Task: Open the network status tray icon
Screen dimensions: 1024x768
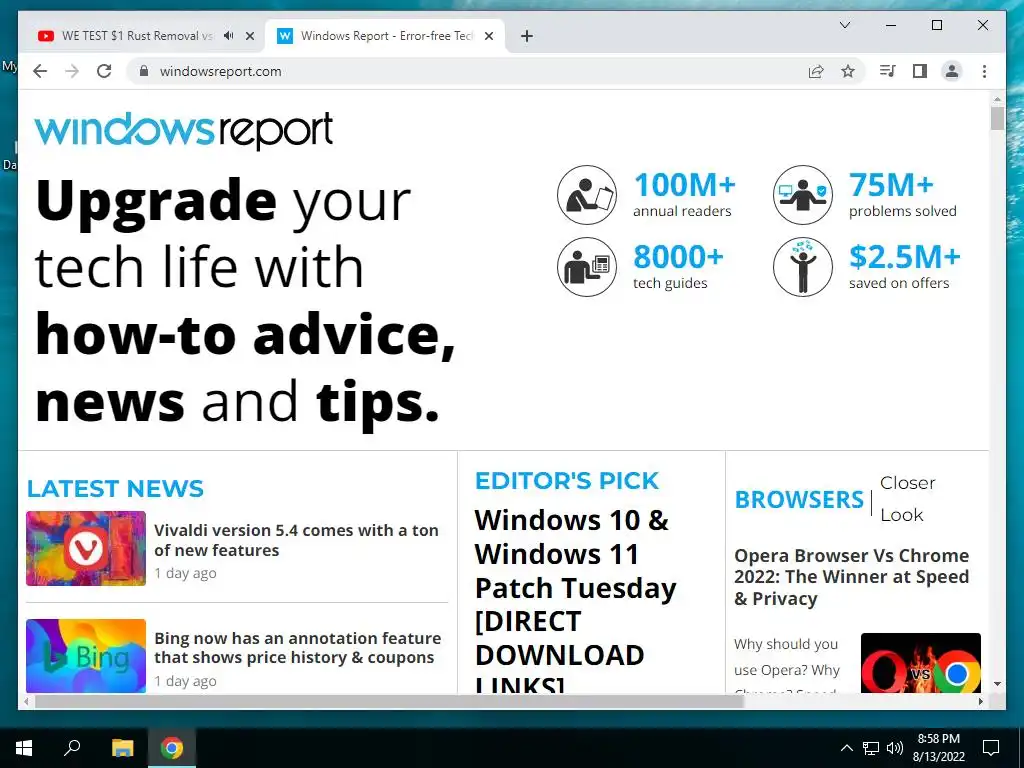Action: (x=871, y=748)
